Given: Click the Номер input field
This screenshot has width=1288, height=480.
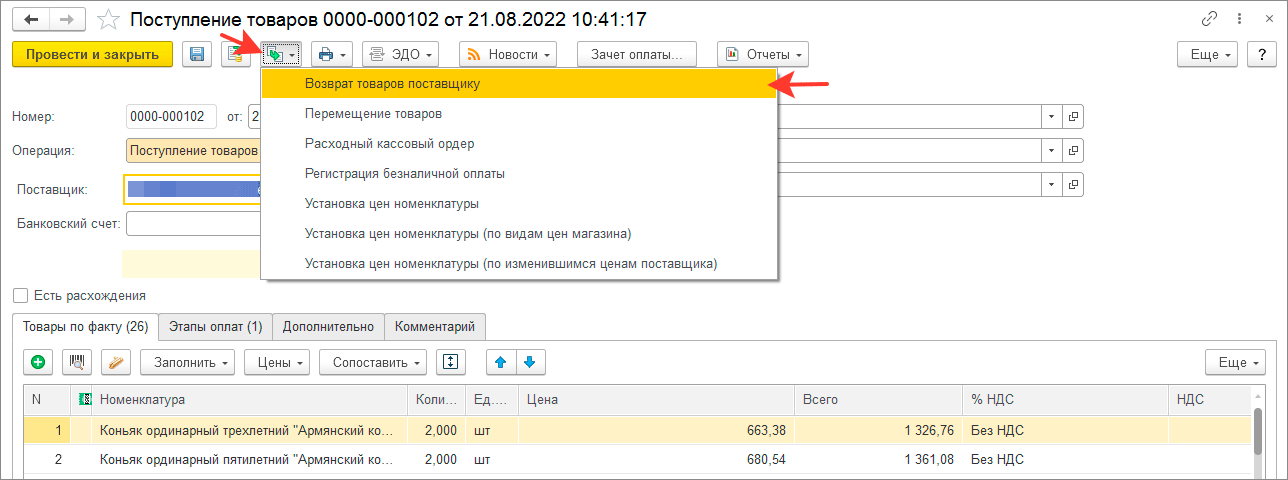Looking at the screenshot, I should tap(171, 117).
